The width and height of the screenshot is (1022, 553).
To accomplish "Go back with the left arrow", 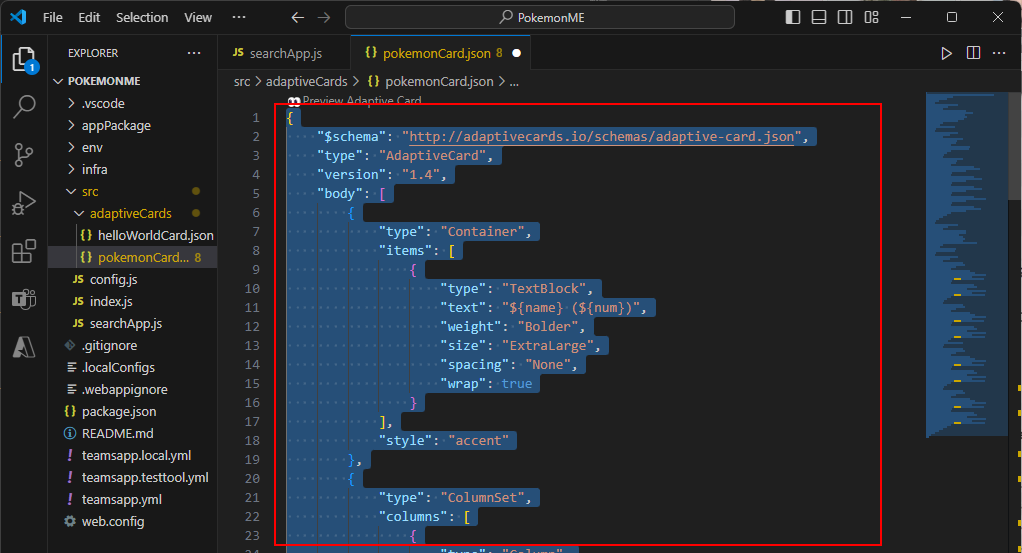I will [298, 18].
